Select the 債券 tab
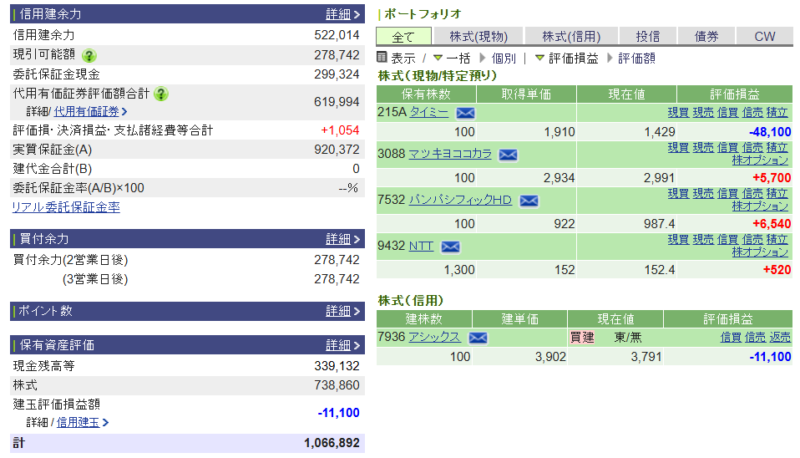Viewport: 800px width, 458px height. pyautogui.click(x=706, y=37)
